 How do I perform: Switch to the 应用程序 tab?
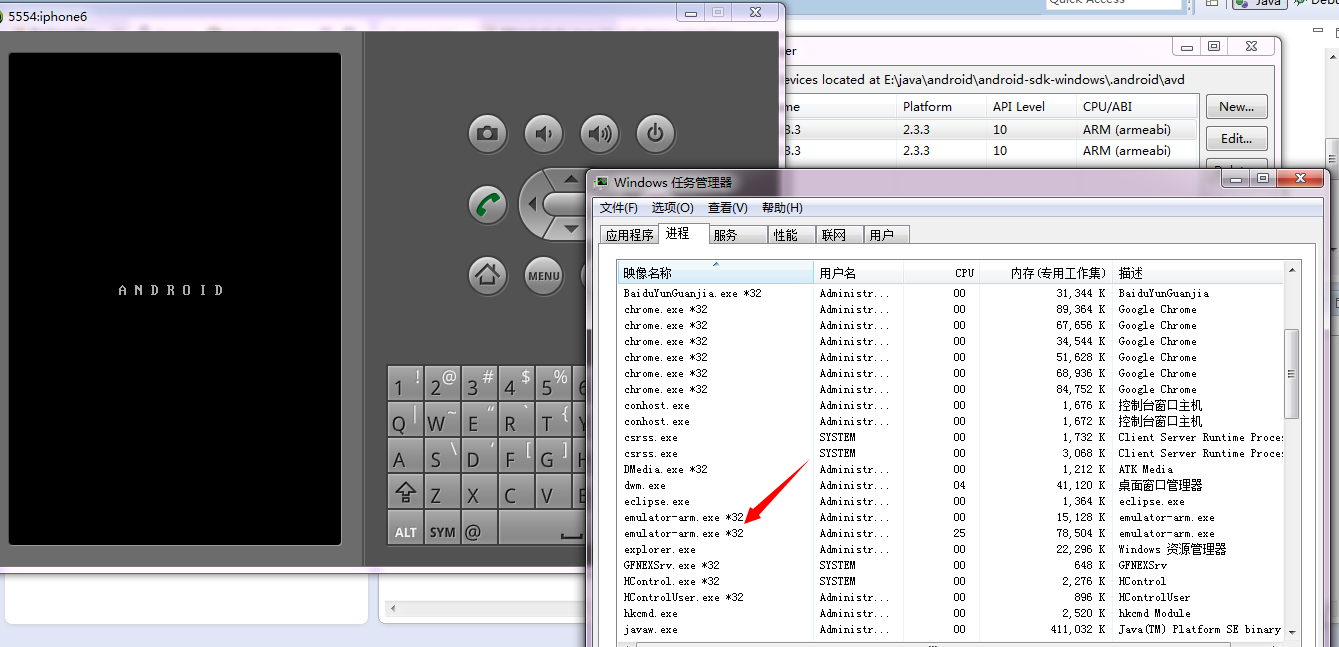(x=629, y=235)
